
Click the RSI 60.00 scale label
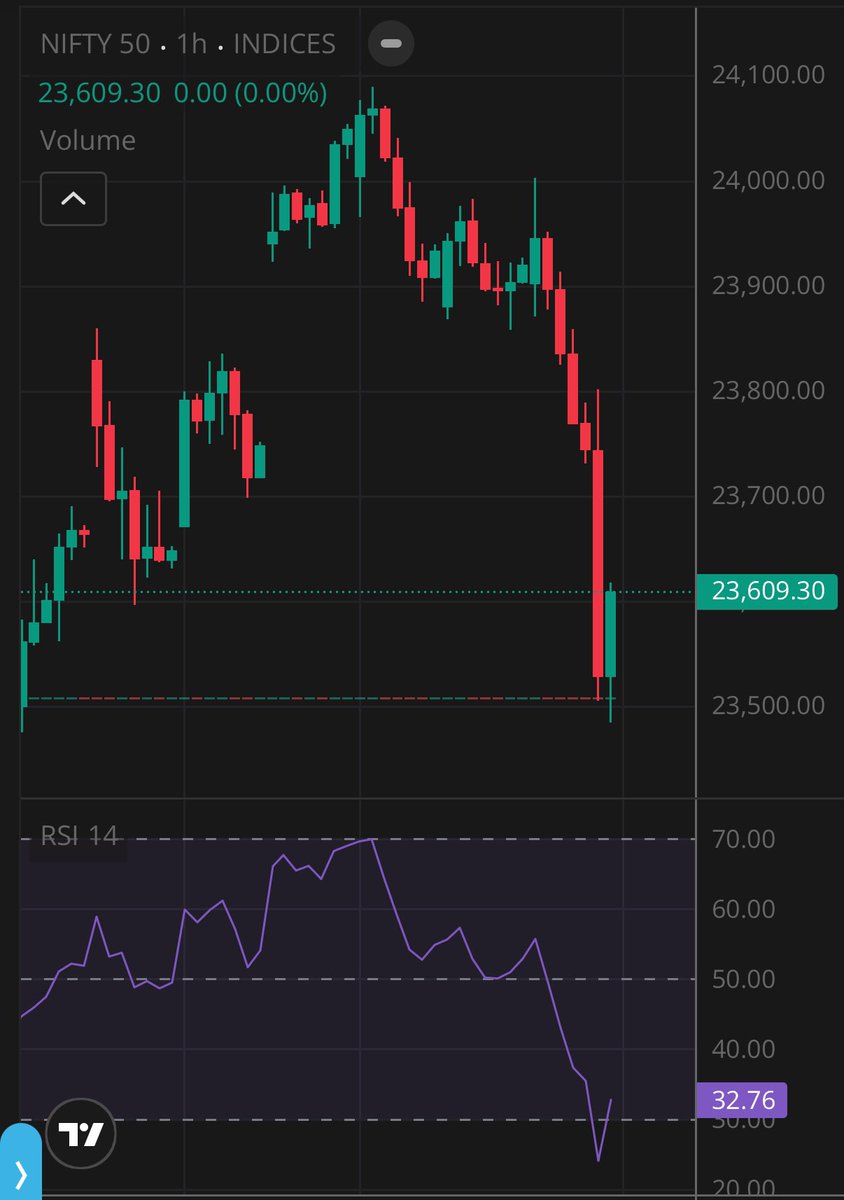pyautogui.click(x=743, y=909)
